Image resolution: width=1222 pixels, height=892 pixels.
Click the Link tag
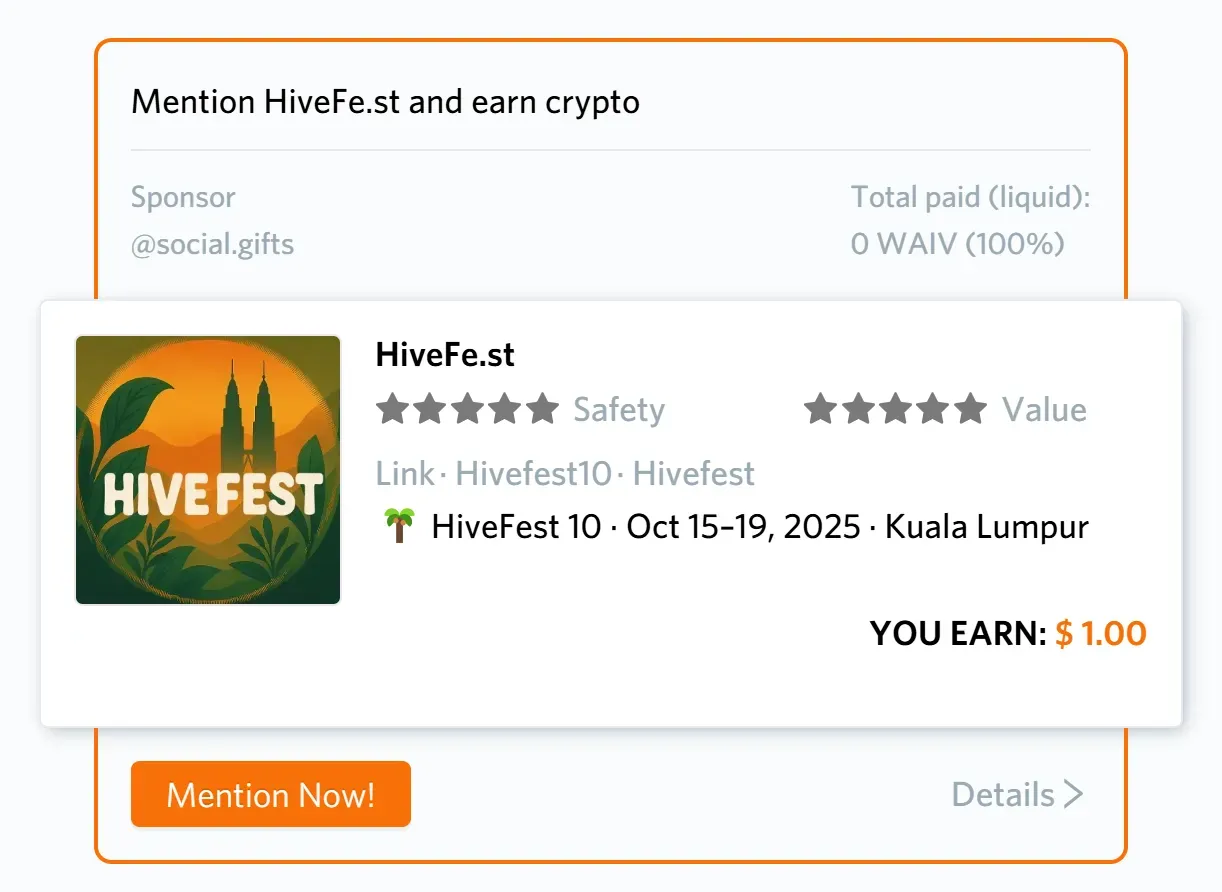point(405,473)
